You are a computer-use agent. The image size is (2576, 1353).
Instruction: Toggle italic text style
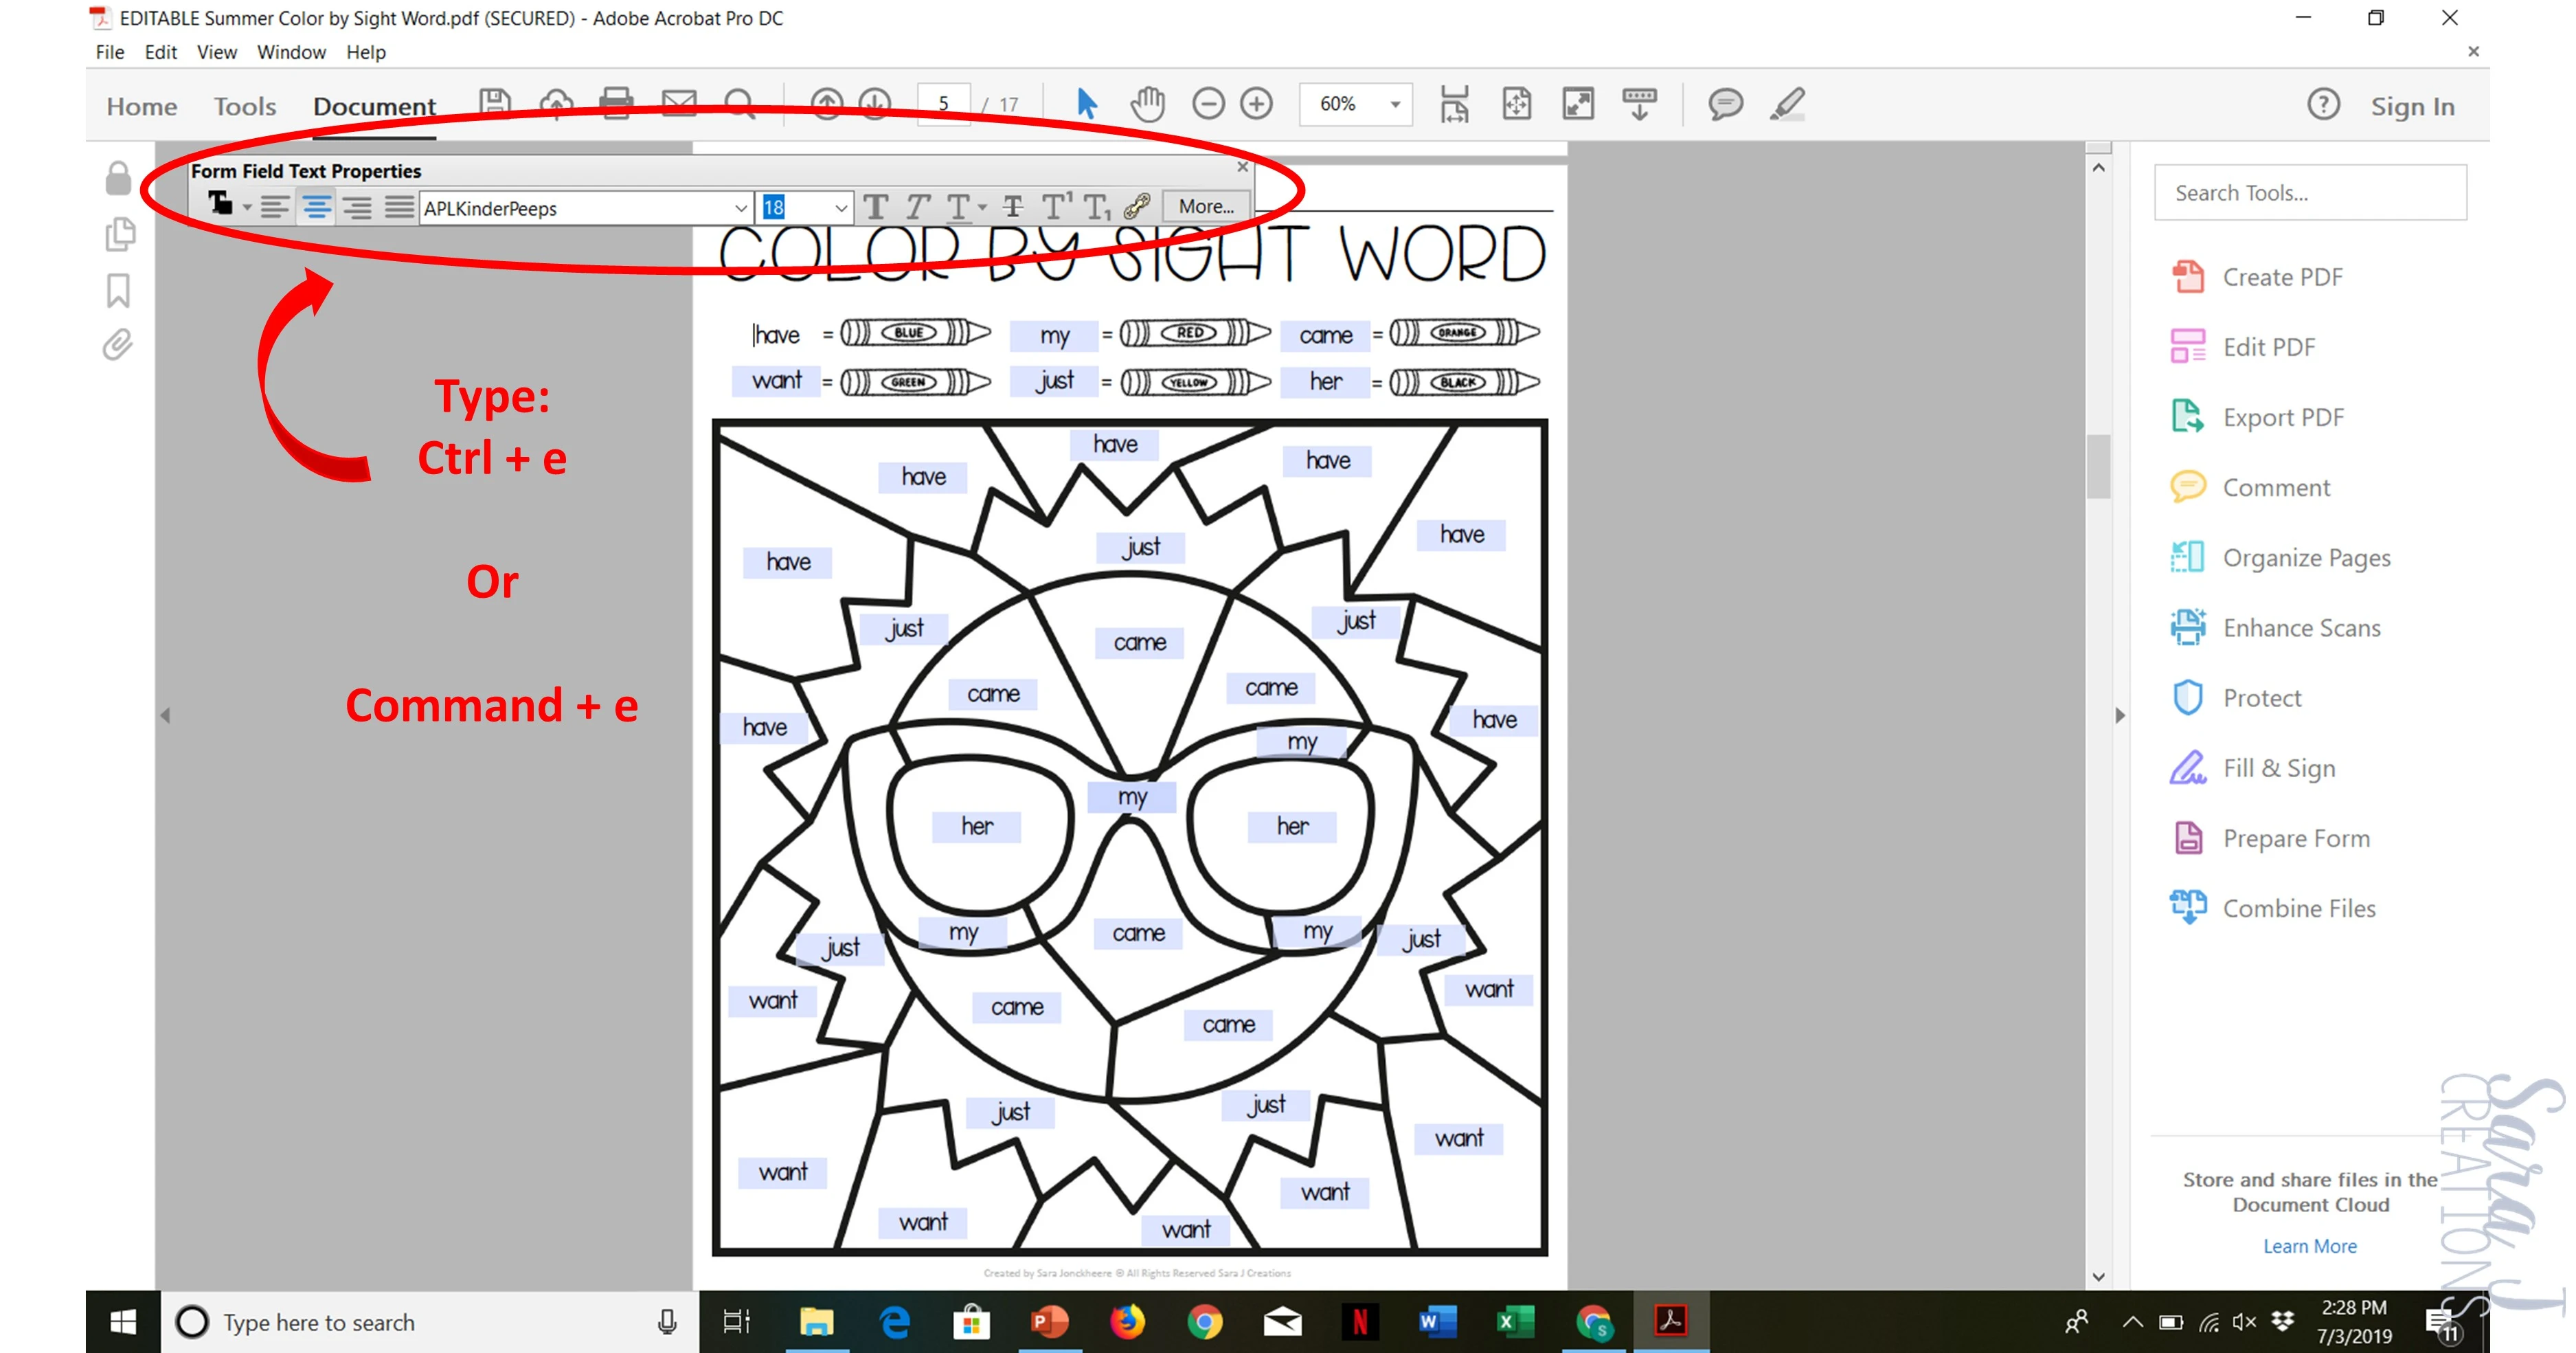pos(917,208)
